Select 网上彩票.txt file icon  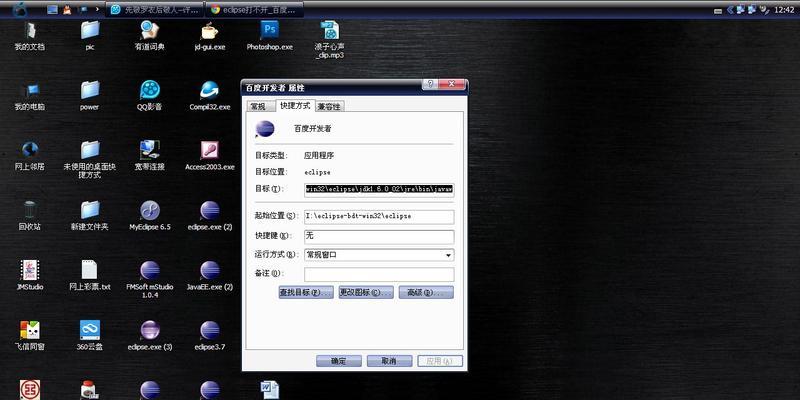90,276
